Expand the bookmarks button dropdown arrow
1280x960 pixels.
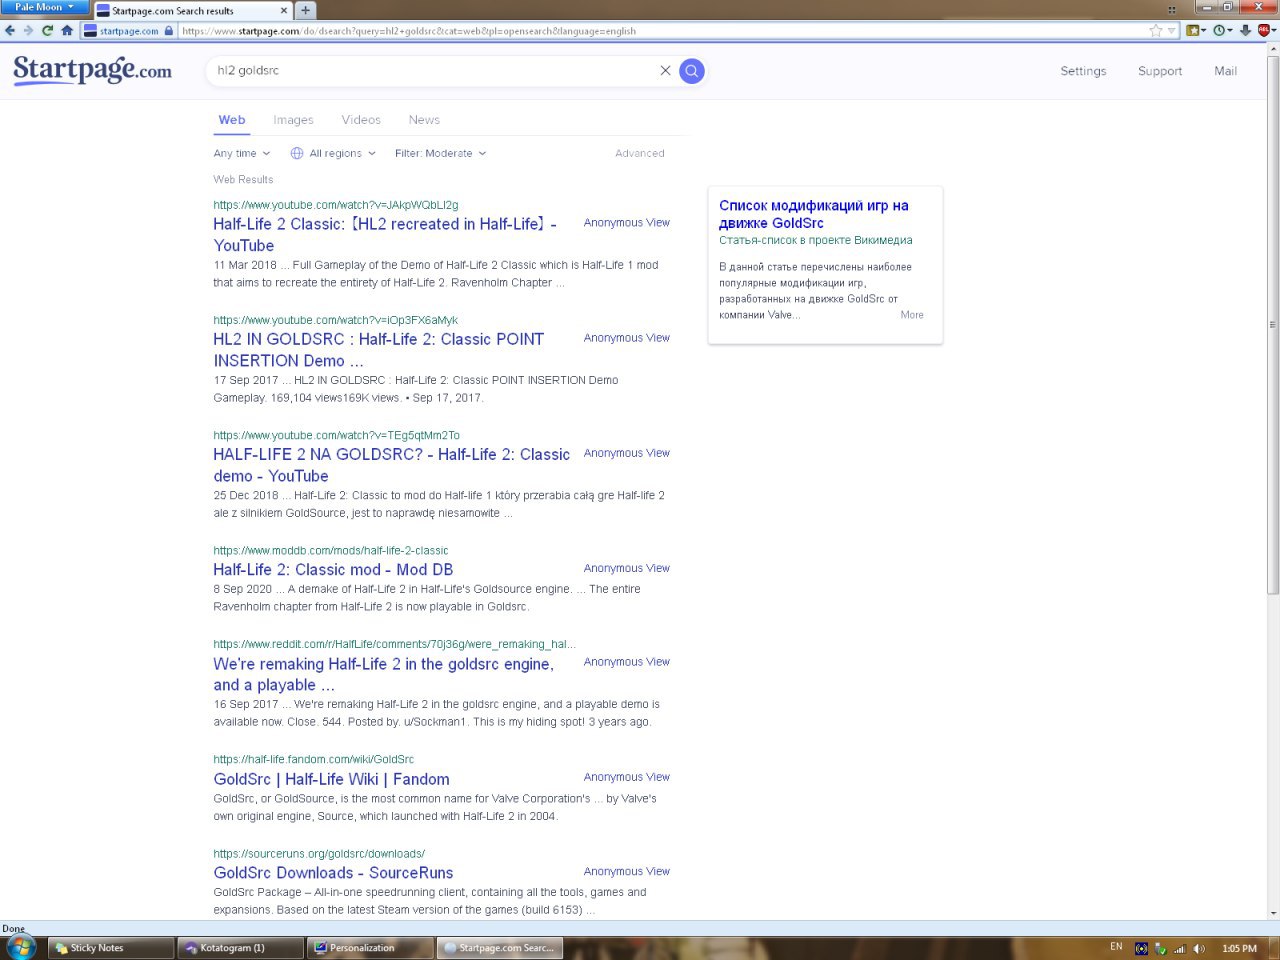tap(1203, 31)
